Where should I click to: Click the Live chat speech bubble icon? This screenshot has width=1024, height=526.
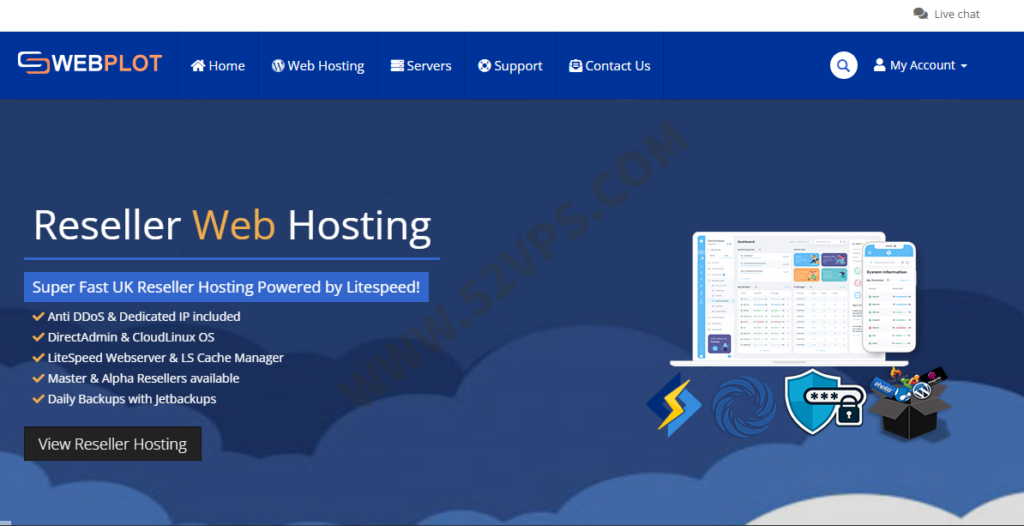point(920,14)
